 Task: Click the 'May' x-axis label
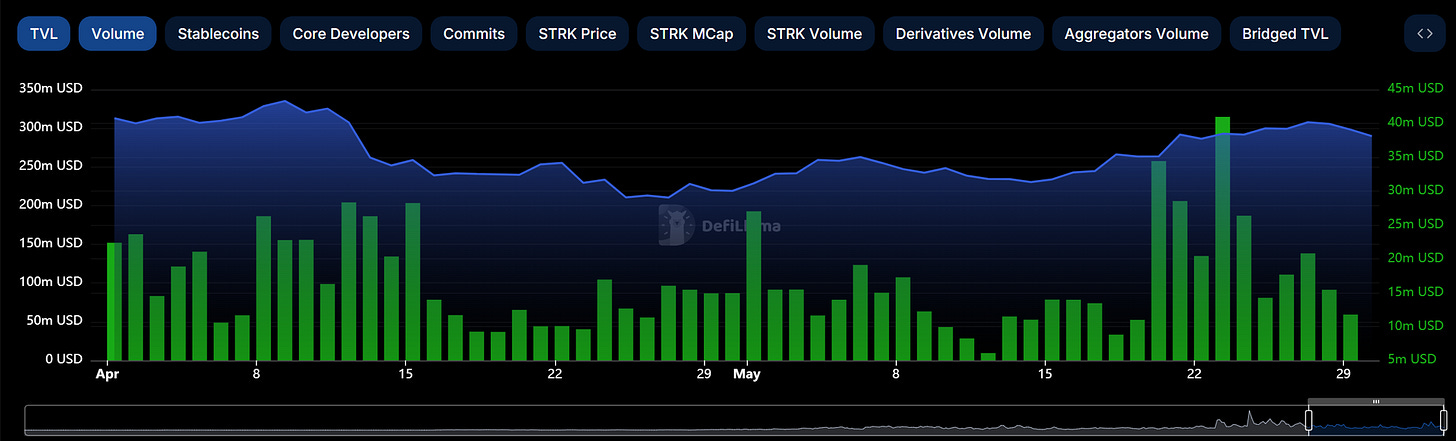747,373
